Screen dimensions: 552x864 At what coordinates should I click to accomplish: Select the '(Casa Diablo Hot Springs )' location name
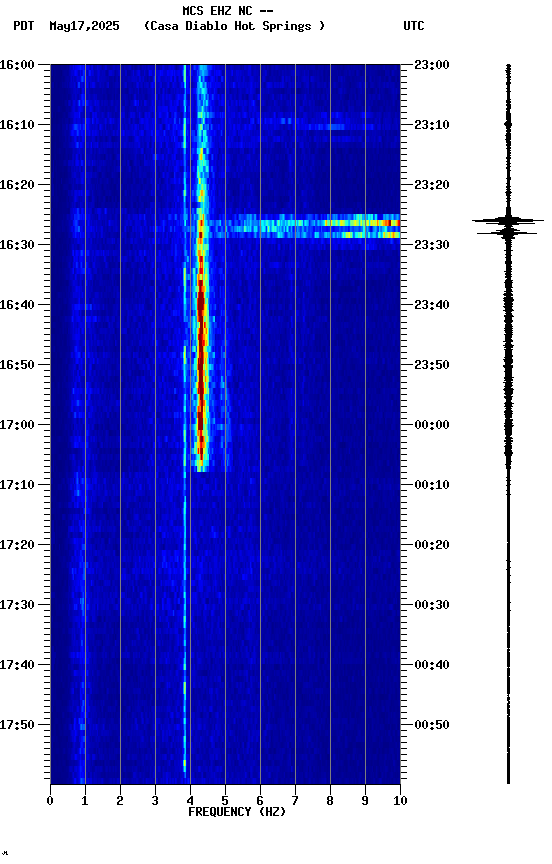[x=235, y=26]
